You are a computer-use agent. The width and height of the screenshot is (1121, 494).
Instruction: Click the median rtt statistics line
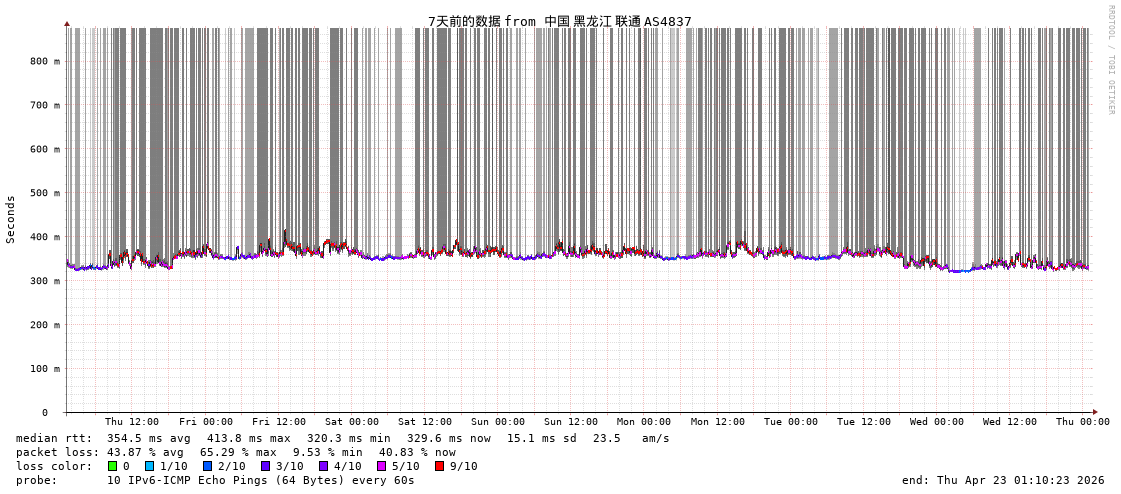342,438
